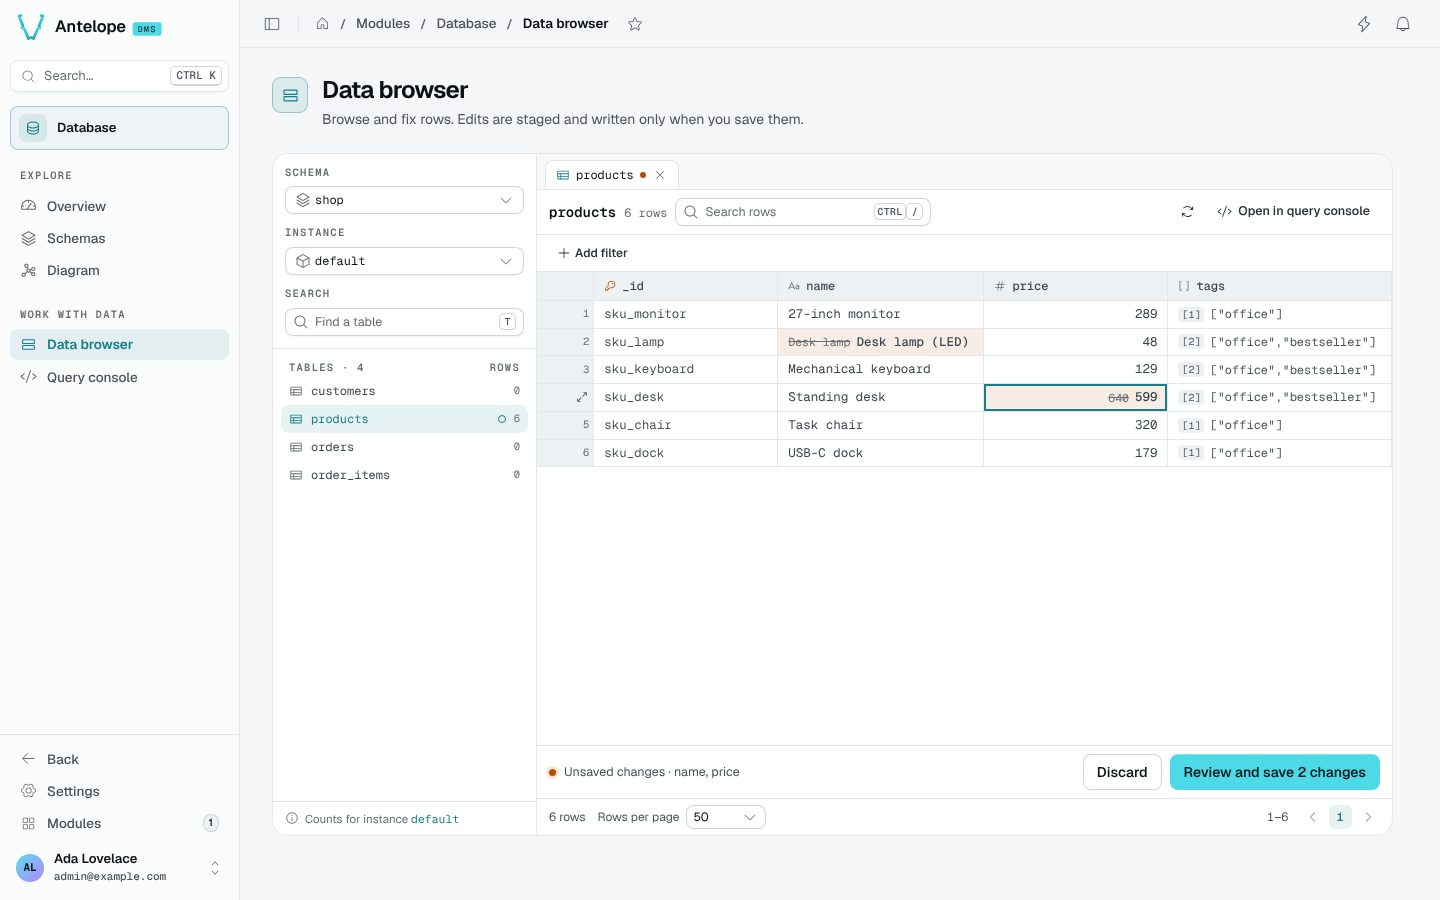Star the Data browser page as favorite

[635, 24]
